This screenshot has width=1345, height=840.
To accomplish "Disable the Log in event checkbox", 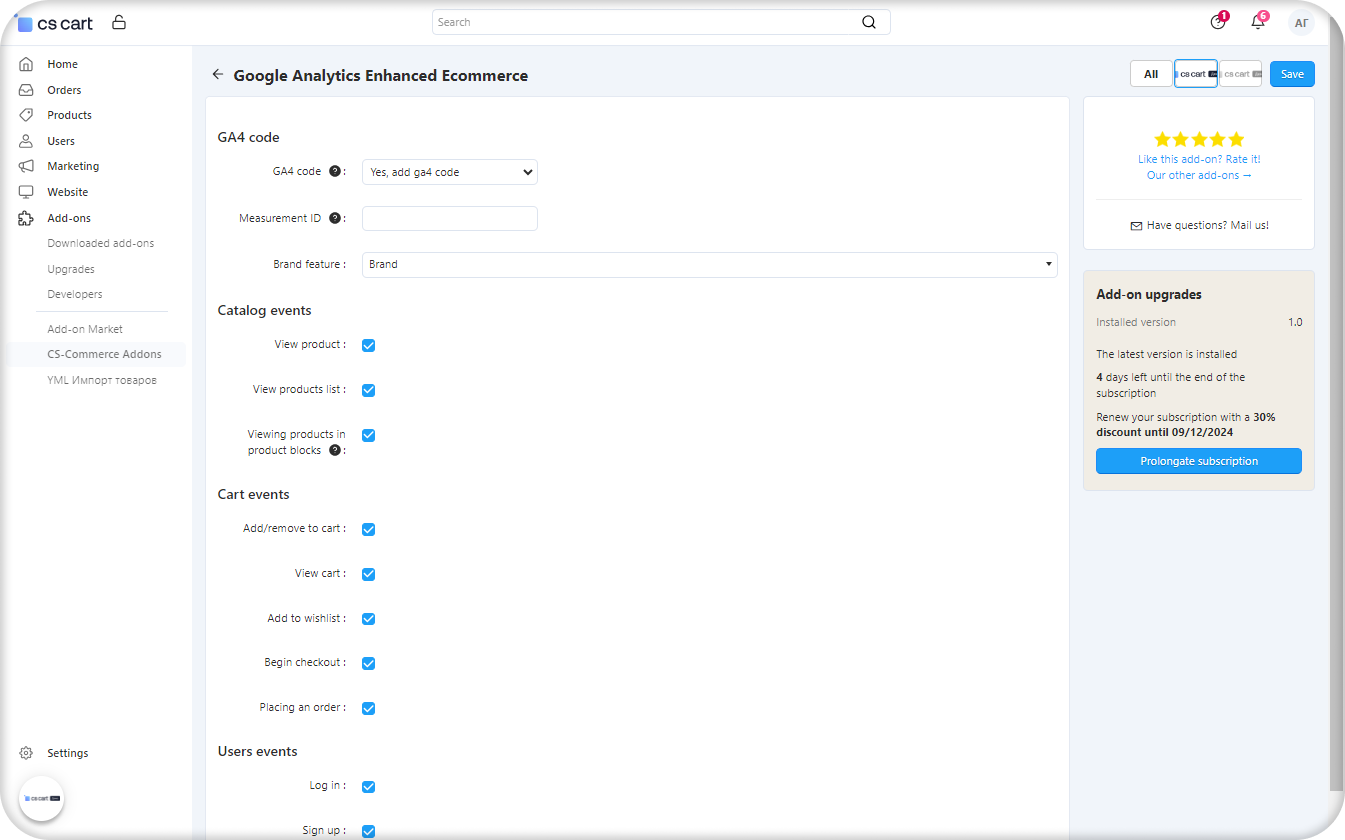I will 368,786.
